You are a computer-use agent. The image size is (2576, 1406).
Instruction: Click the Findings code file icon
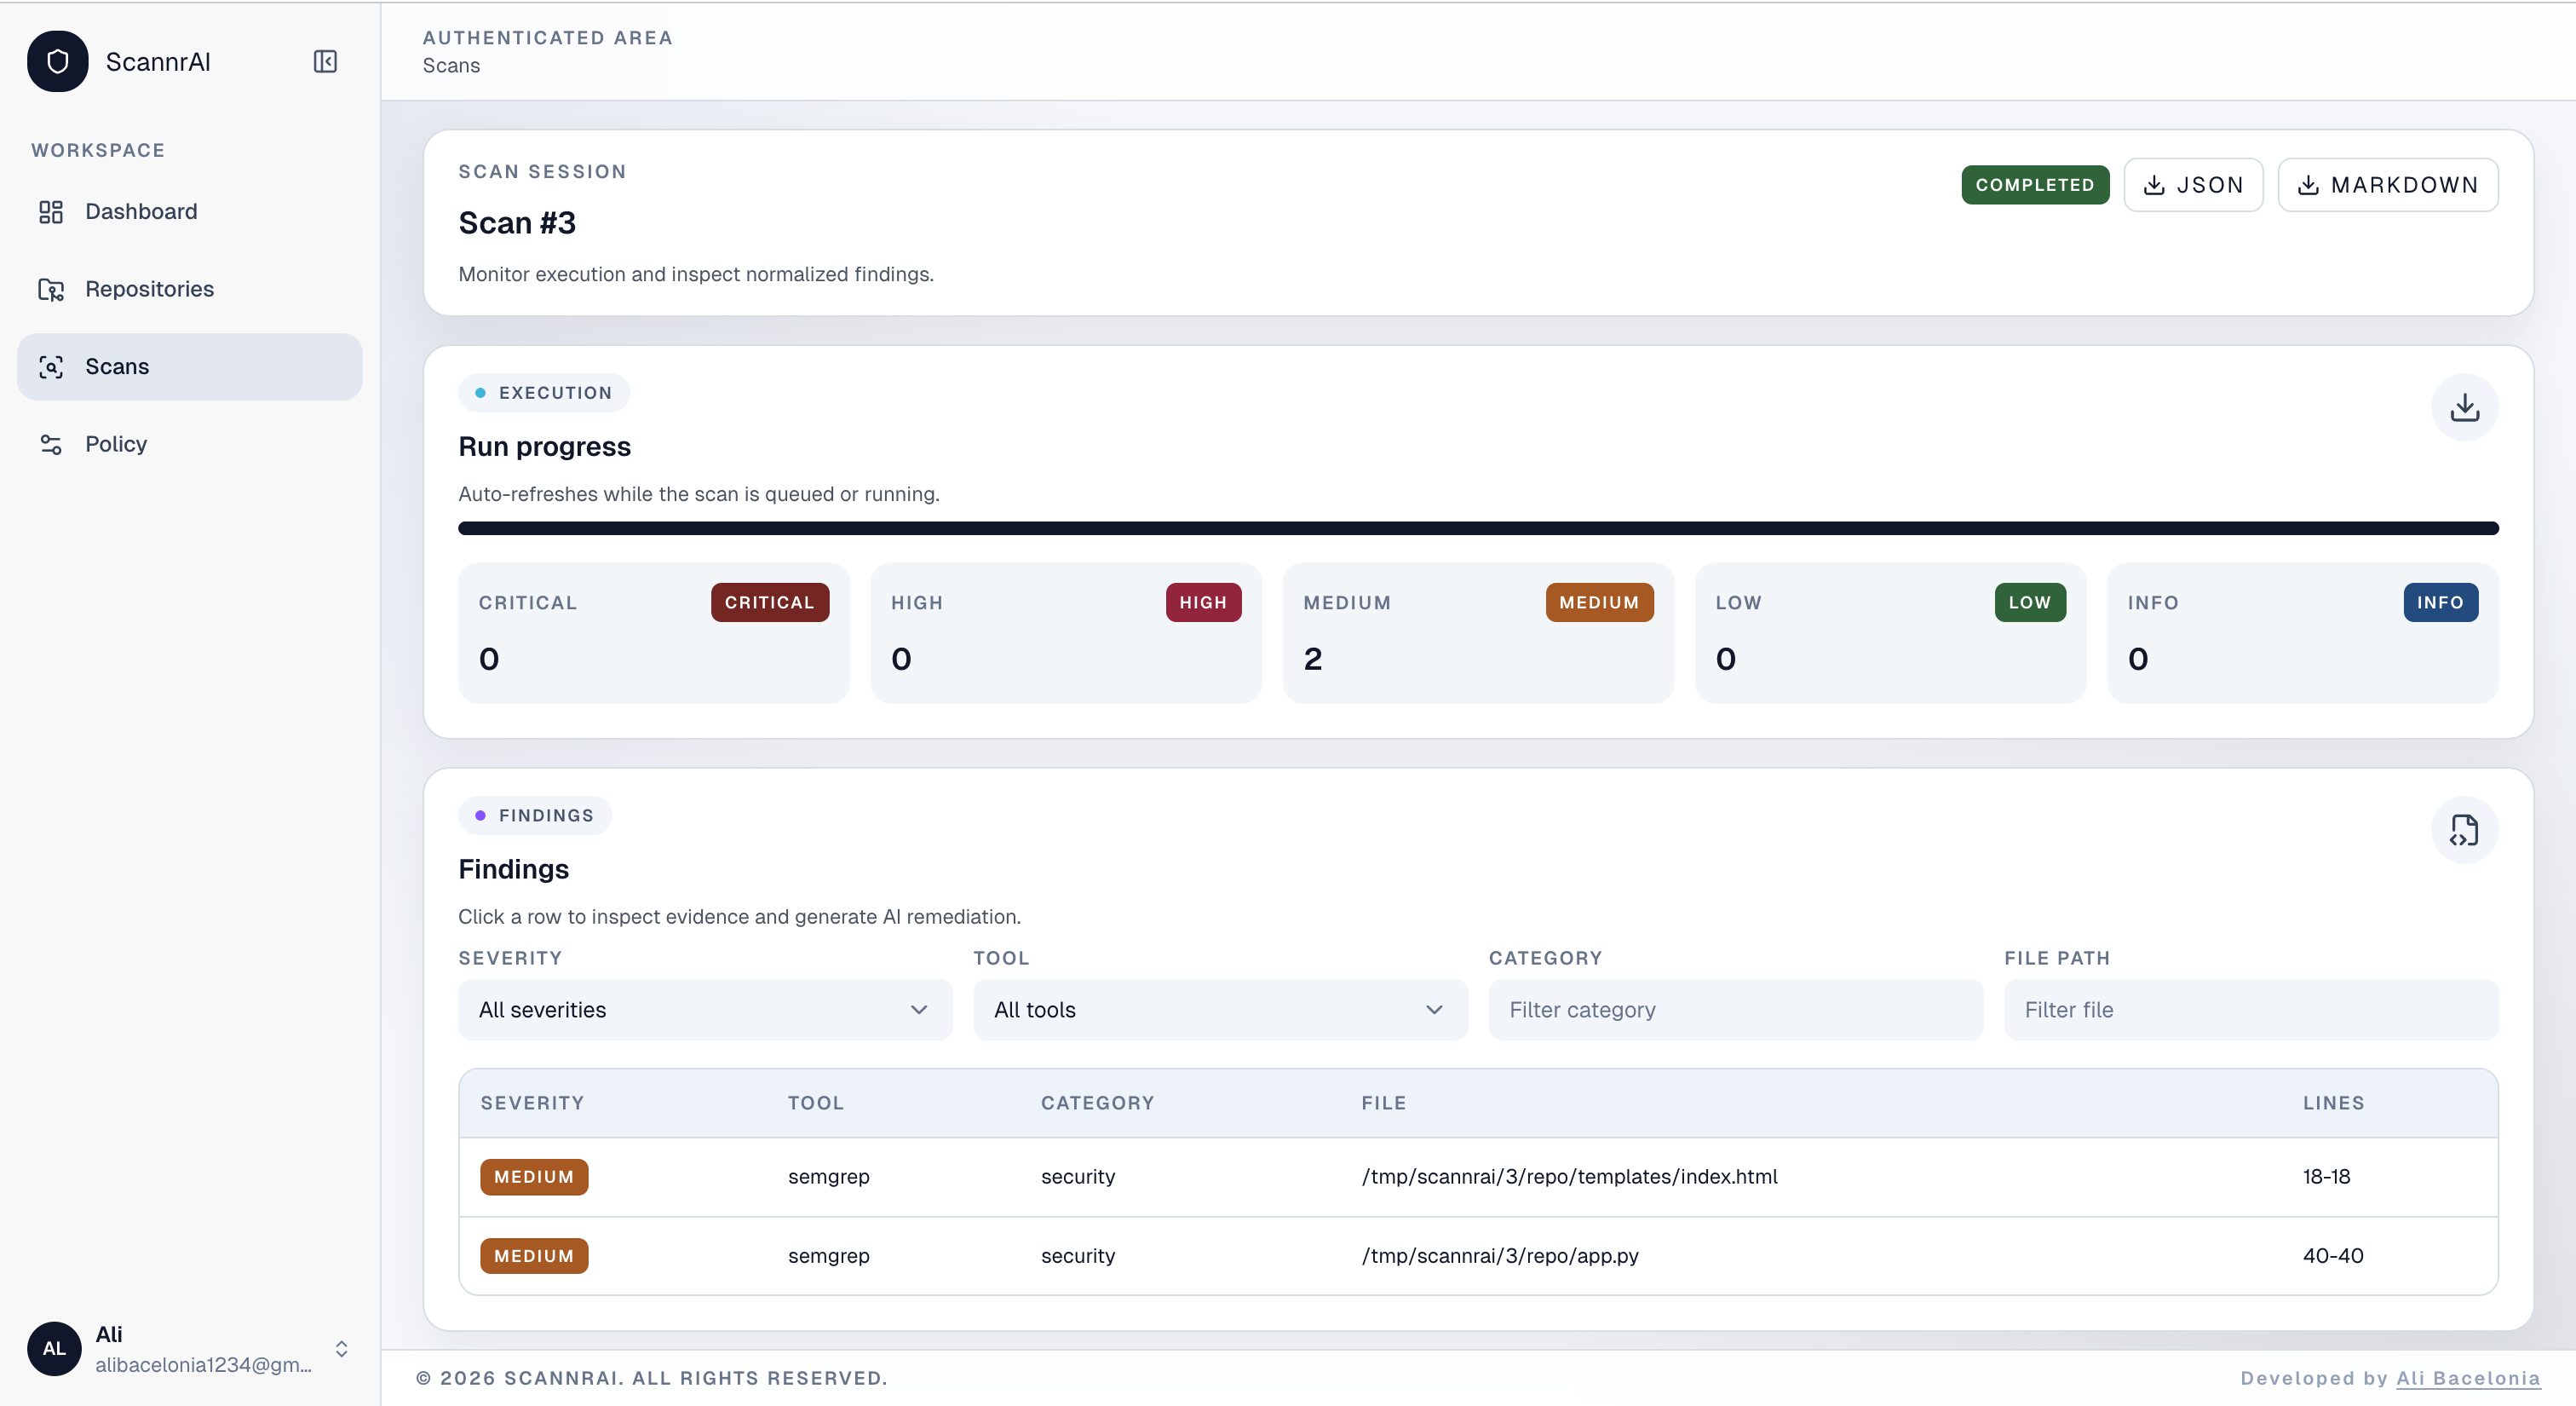(2464, 830)
